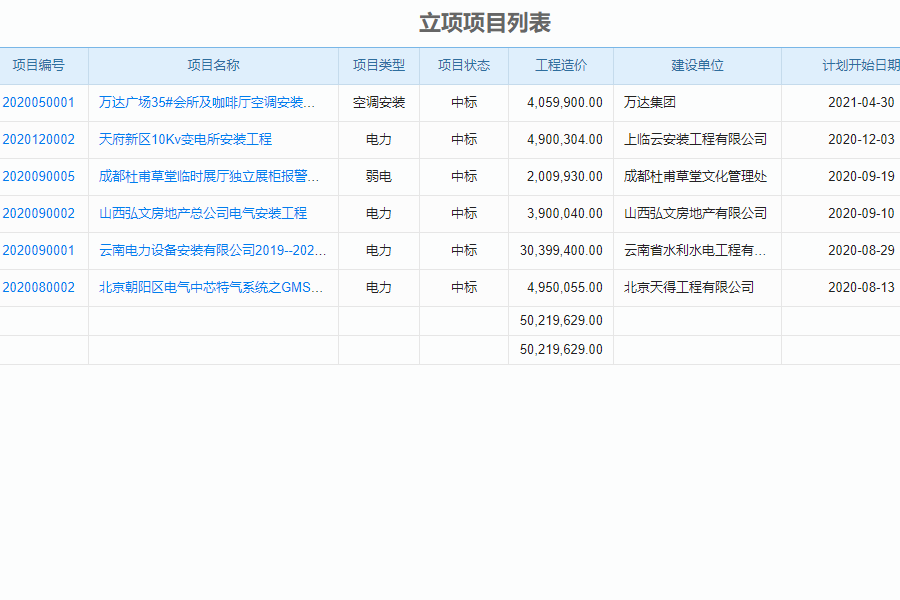Open project number 2020050001 link
The height and width of the screenshot is (600, 900).
pos(38,103)
